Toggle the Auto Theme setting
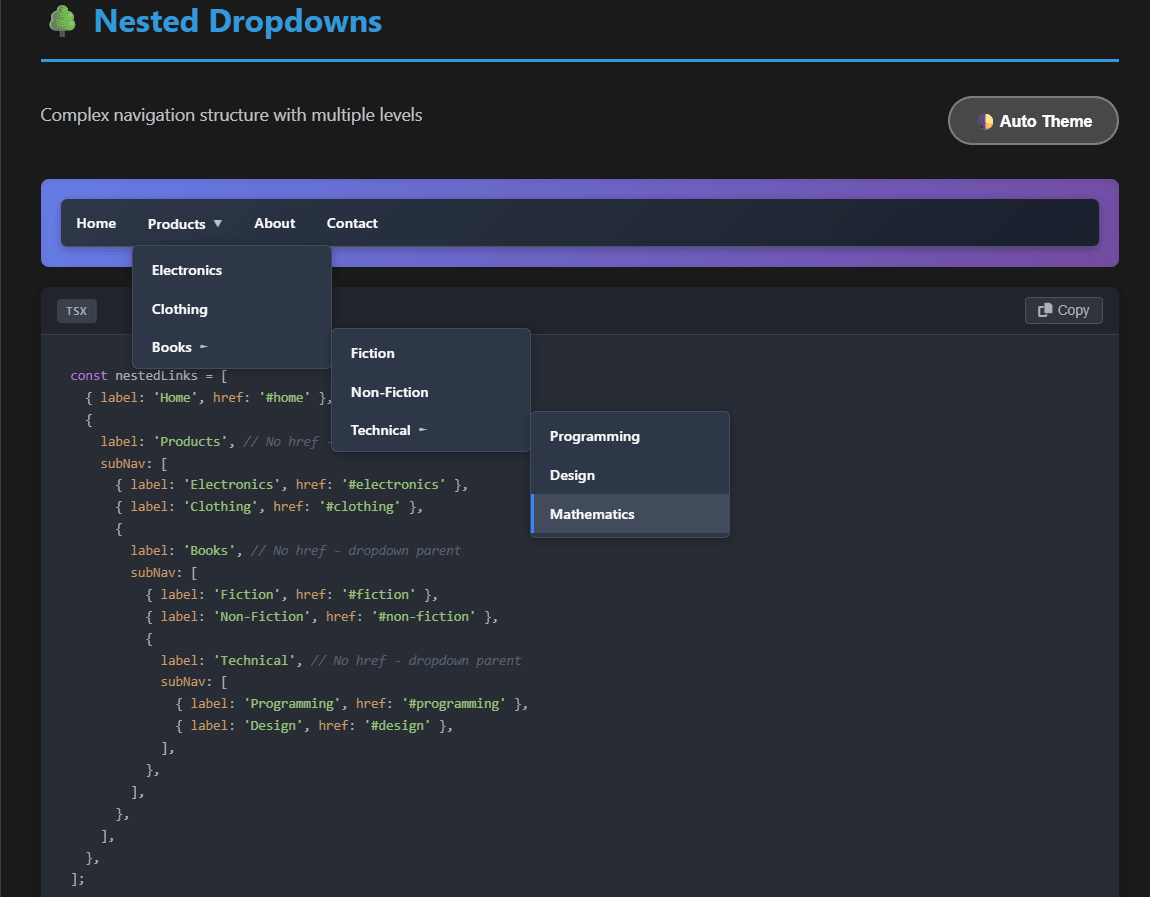 click(x=1033, y=120)
